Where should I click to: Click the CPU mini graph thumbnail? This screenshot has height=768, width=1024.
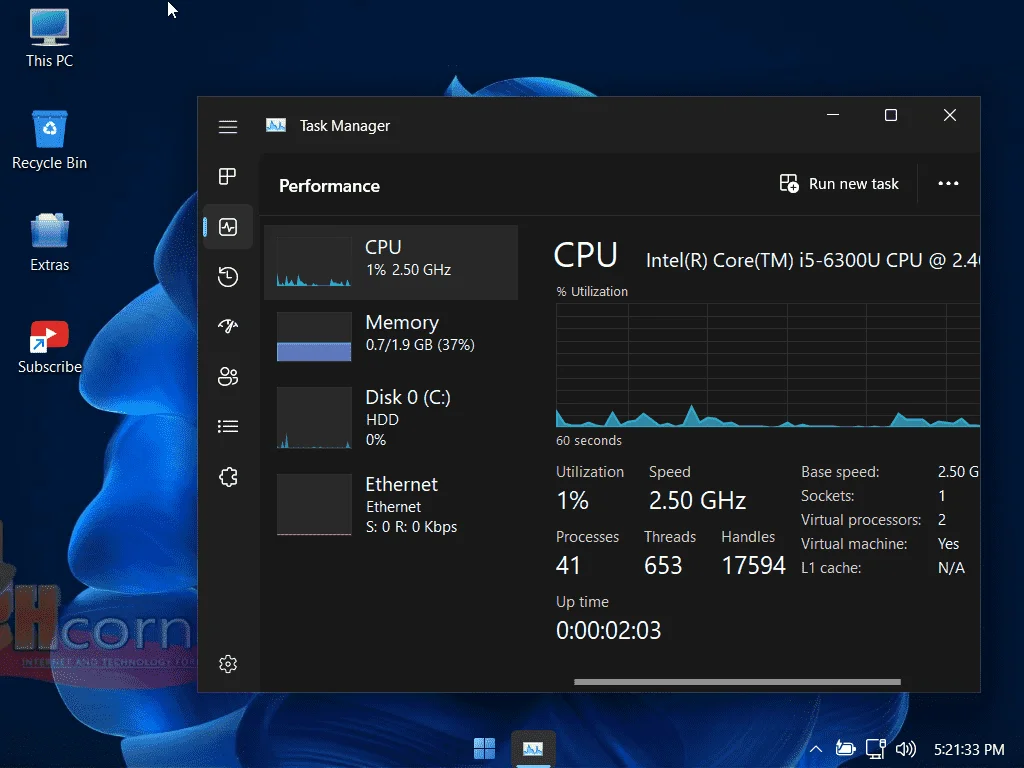point(314,262)
